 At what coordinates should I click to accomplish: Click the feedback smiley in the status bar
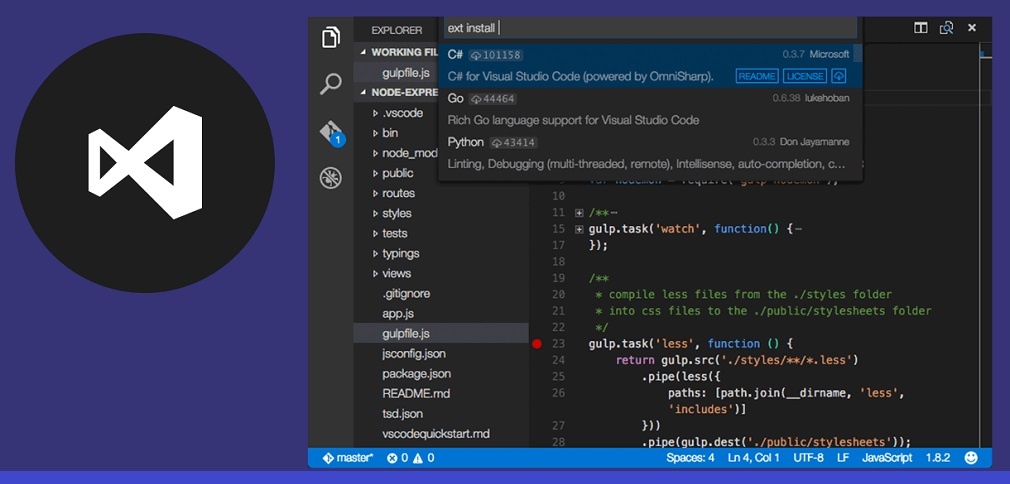tap(971, 458)
